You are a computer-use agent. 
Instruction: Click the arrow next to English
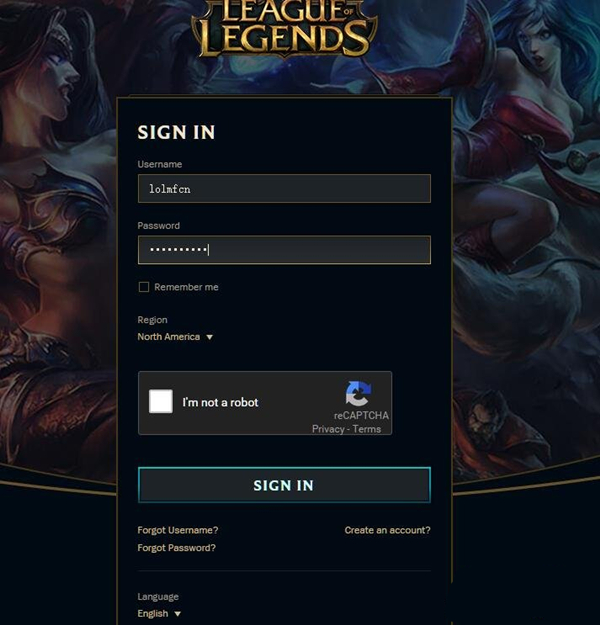pos(177,614)
